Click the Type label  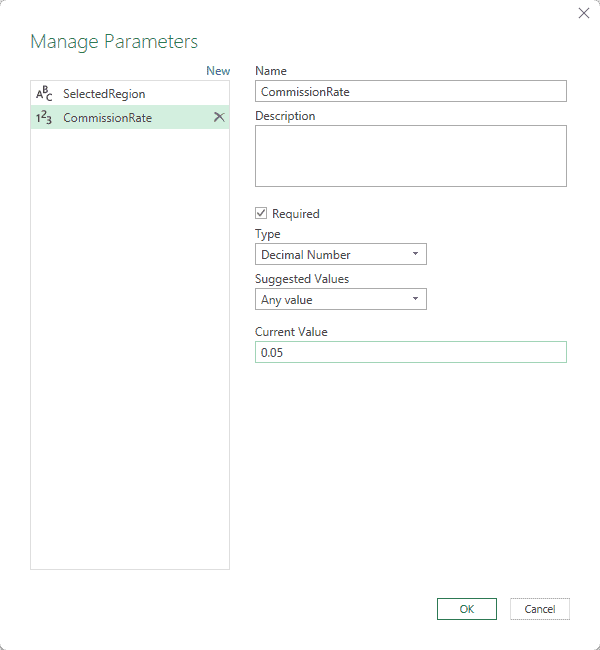click(267, 234)
